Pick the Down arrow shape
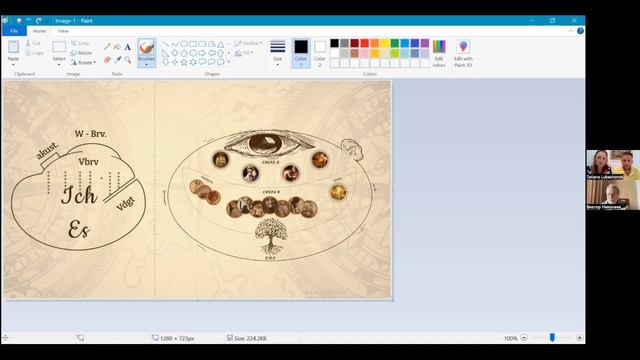Screen dimensions: 640x360 [165, 62]
